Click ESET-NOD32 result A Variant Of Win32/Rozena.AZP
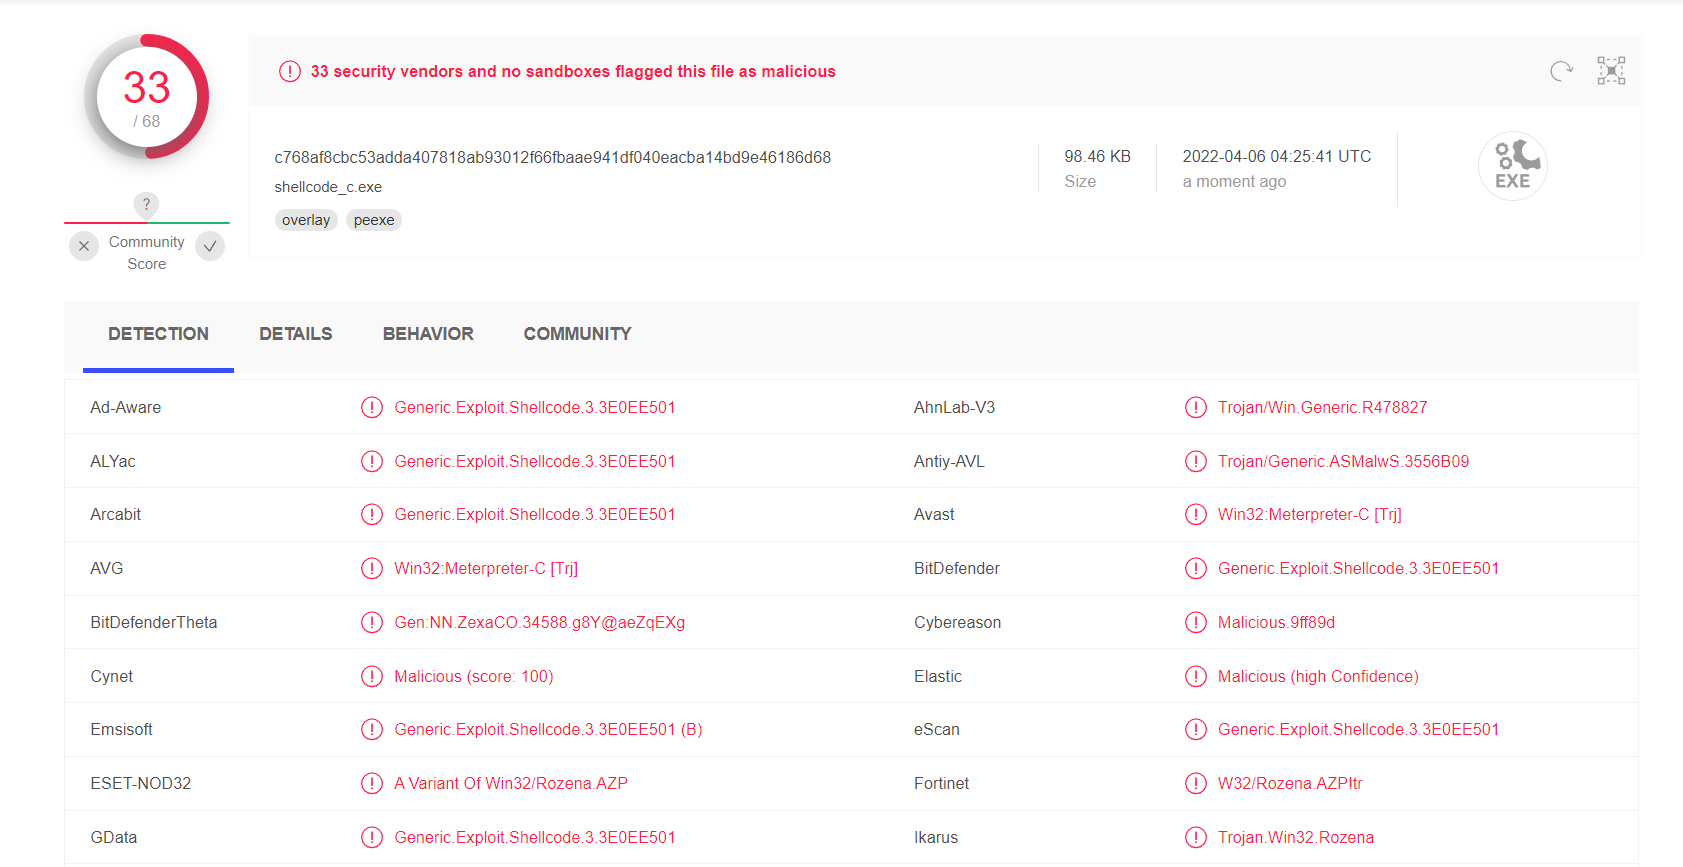The height and width of the screenshot is (867, 1683). coord(511,783)
